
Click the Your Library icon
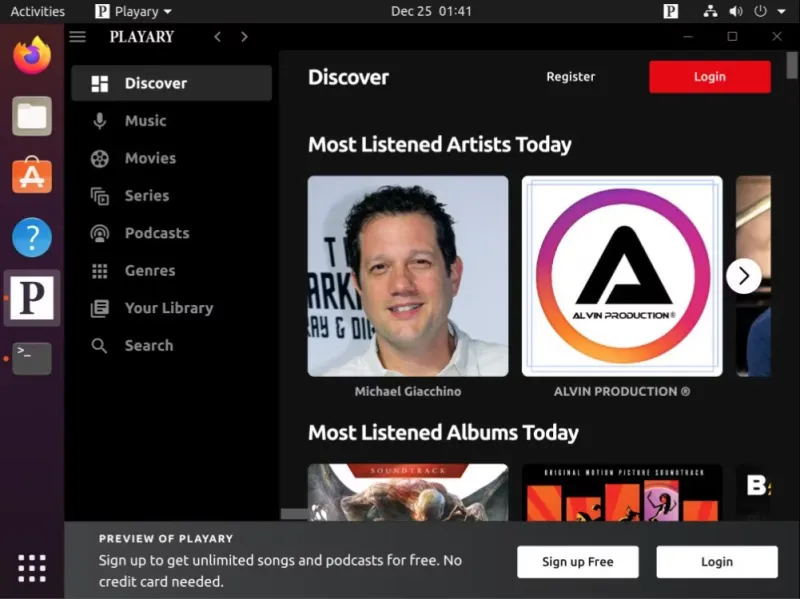pos(99,308)
